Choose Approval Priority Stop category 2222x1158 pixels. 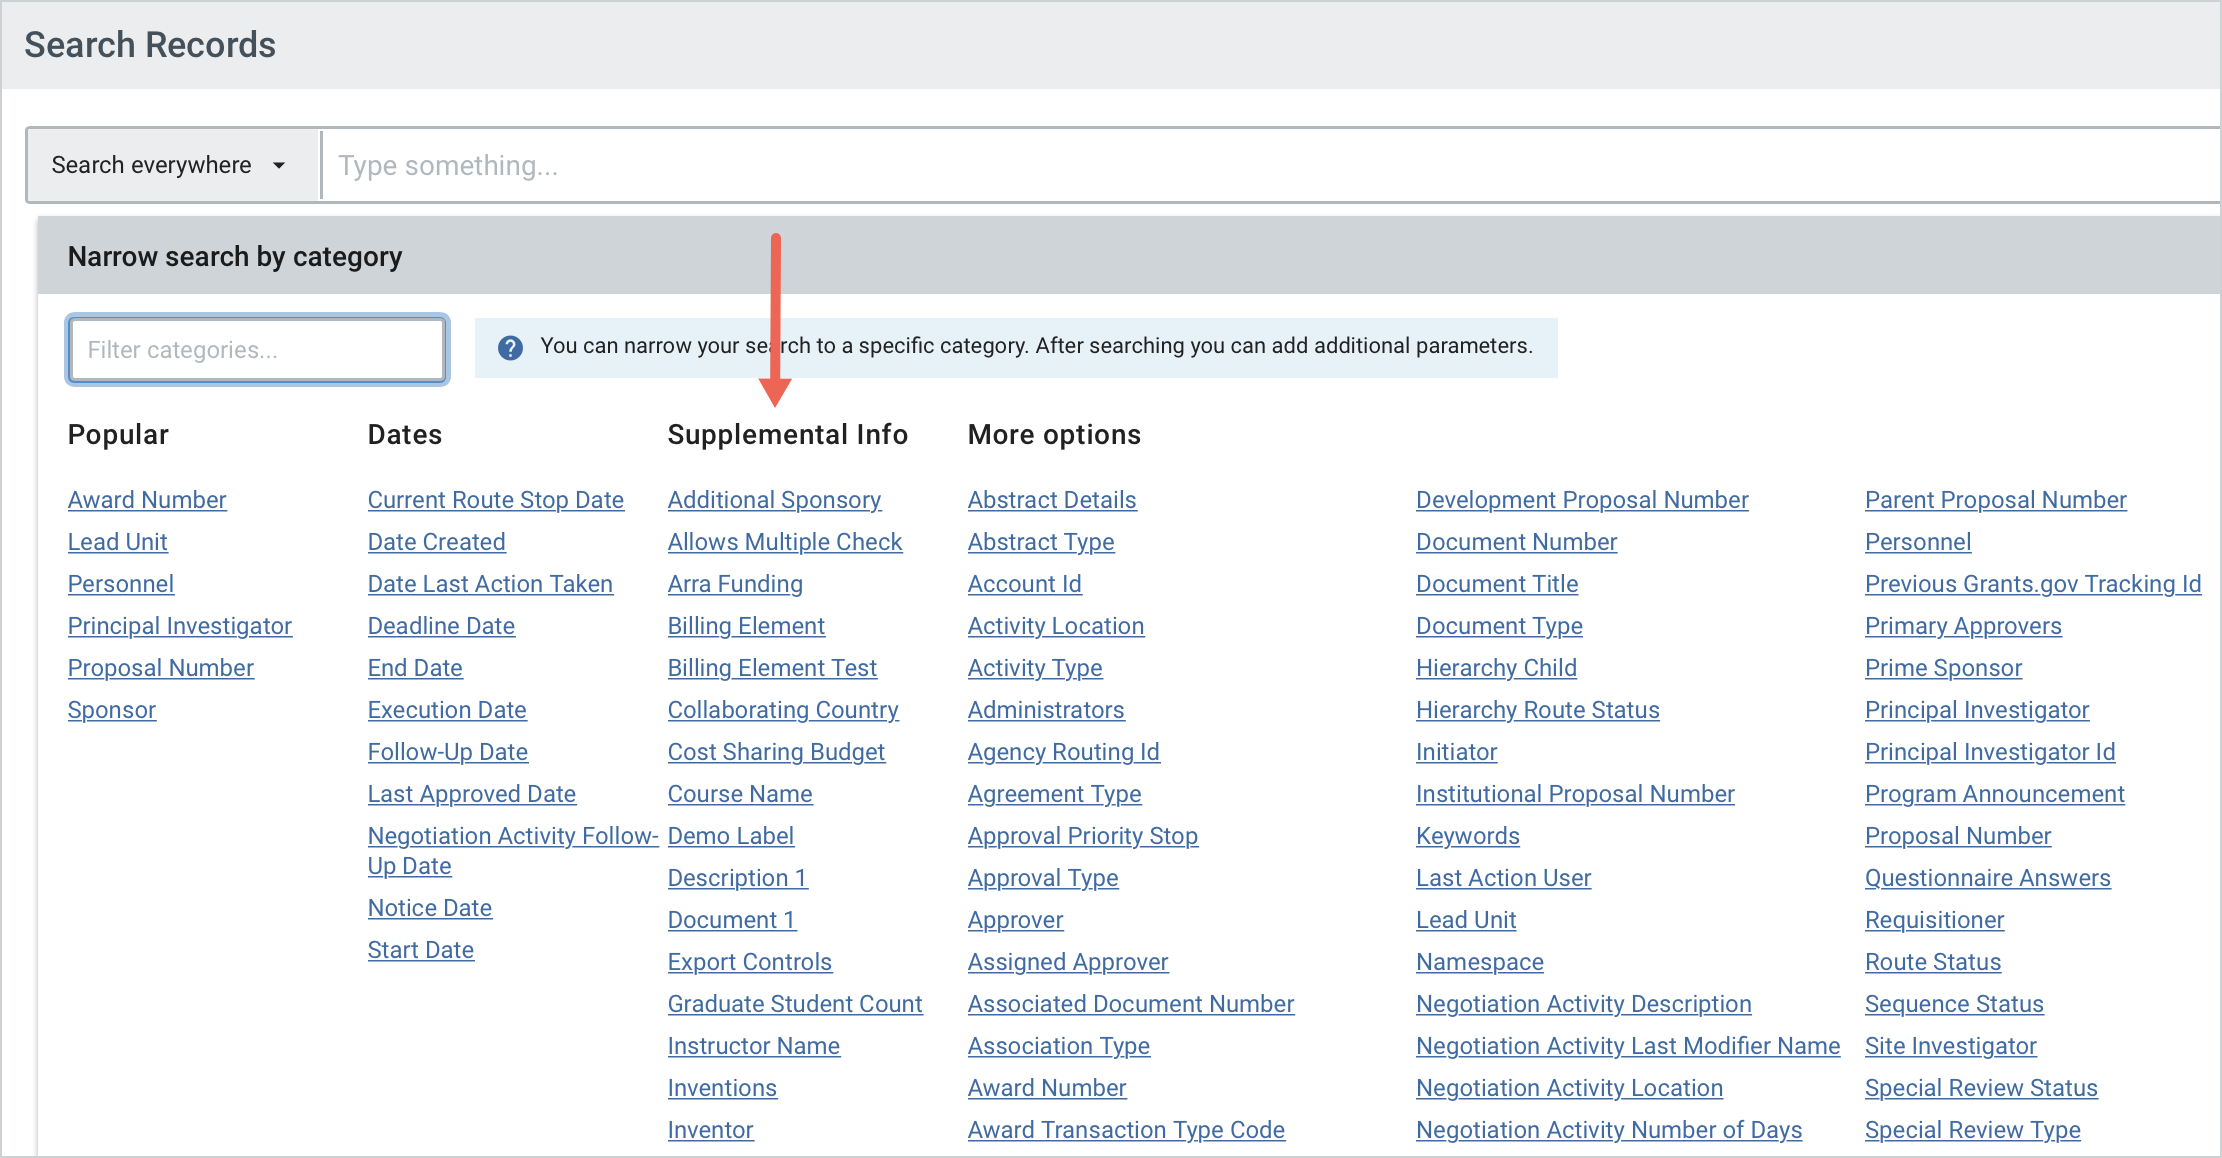(x=1083, y=836)
